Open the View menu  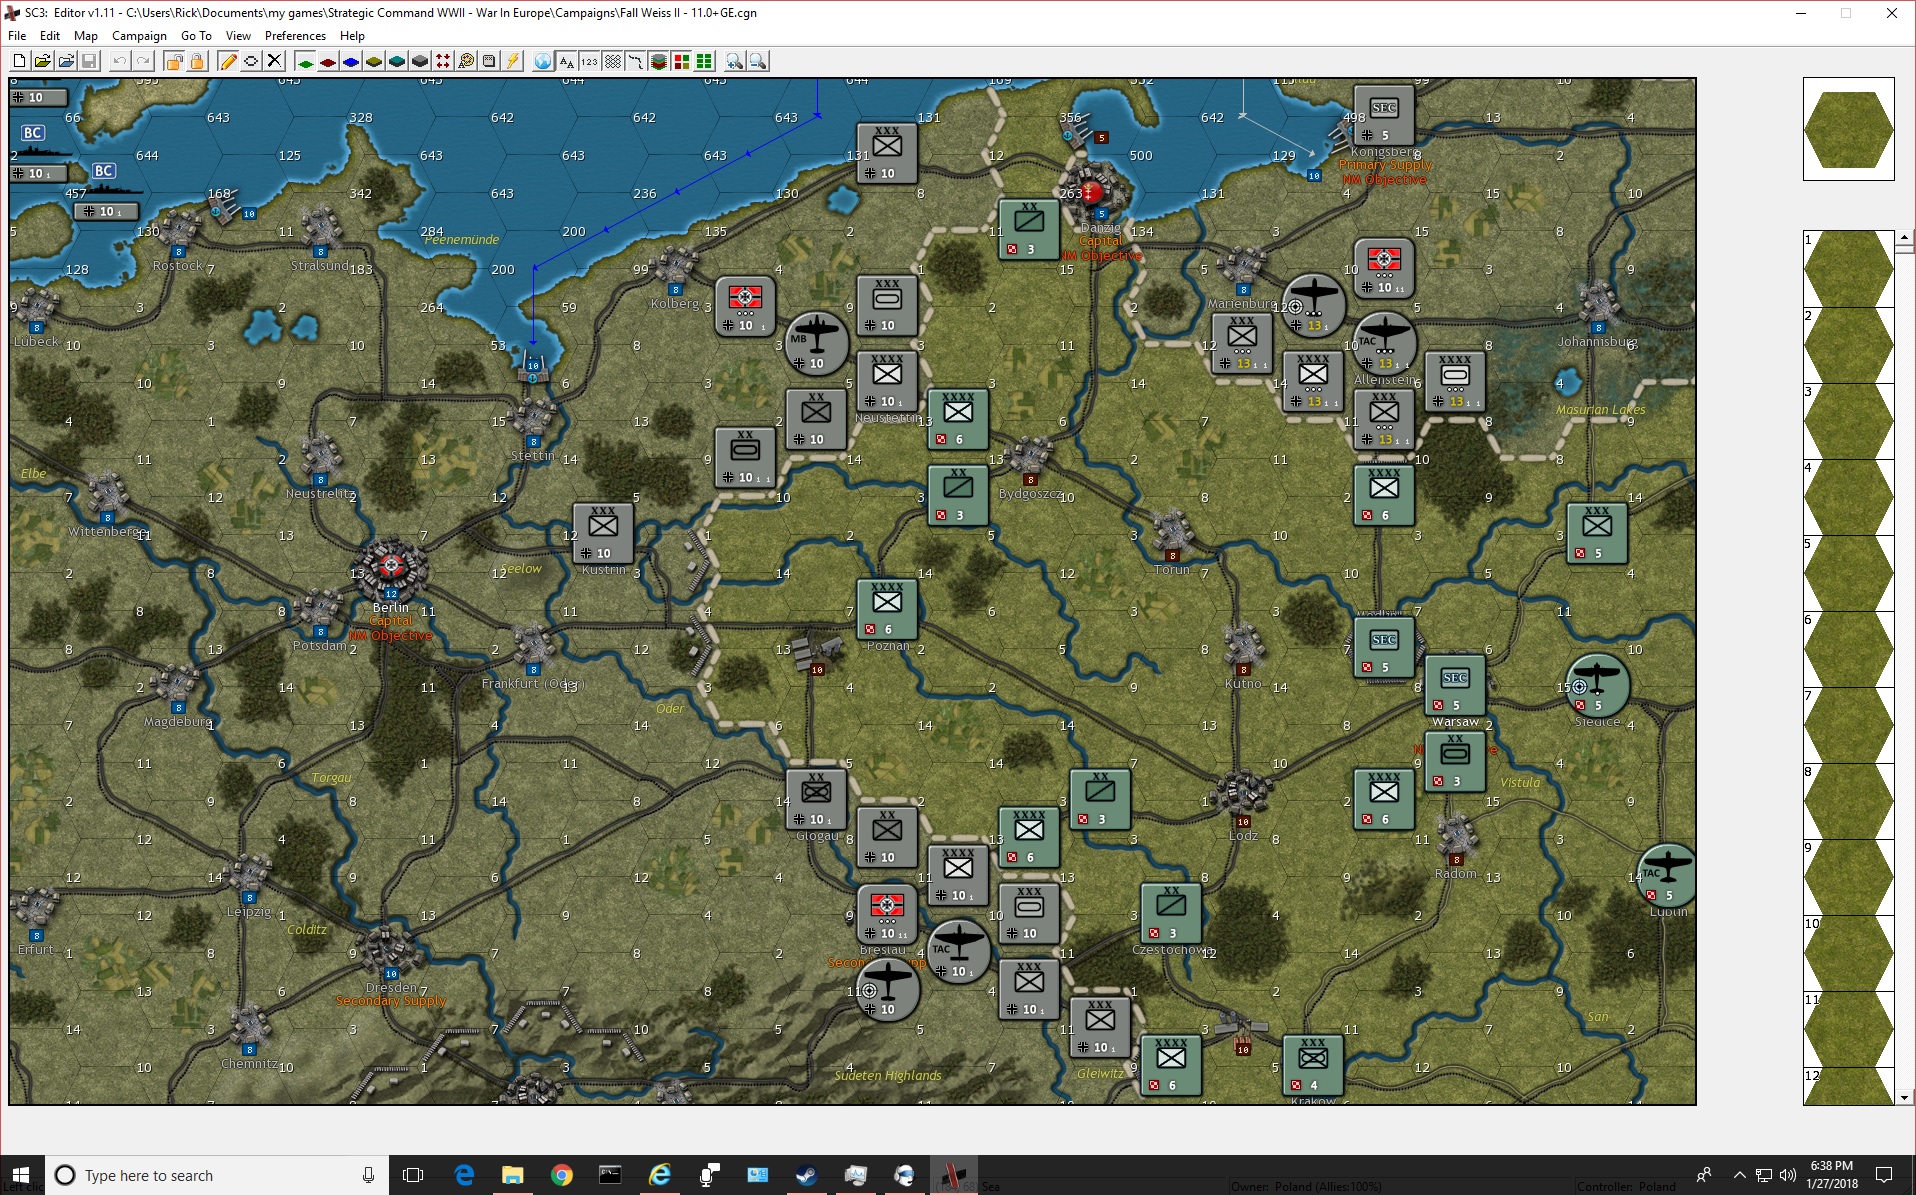click(x=238, y=36)
